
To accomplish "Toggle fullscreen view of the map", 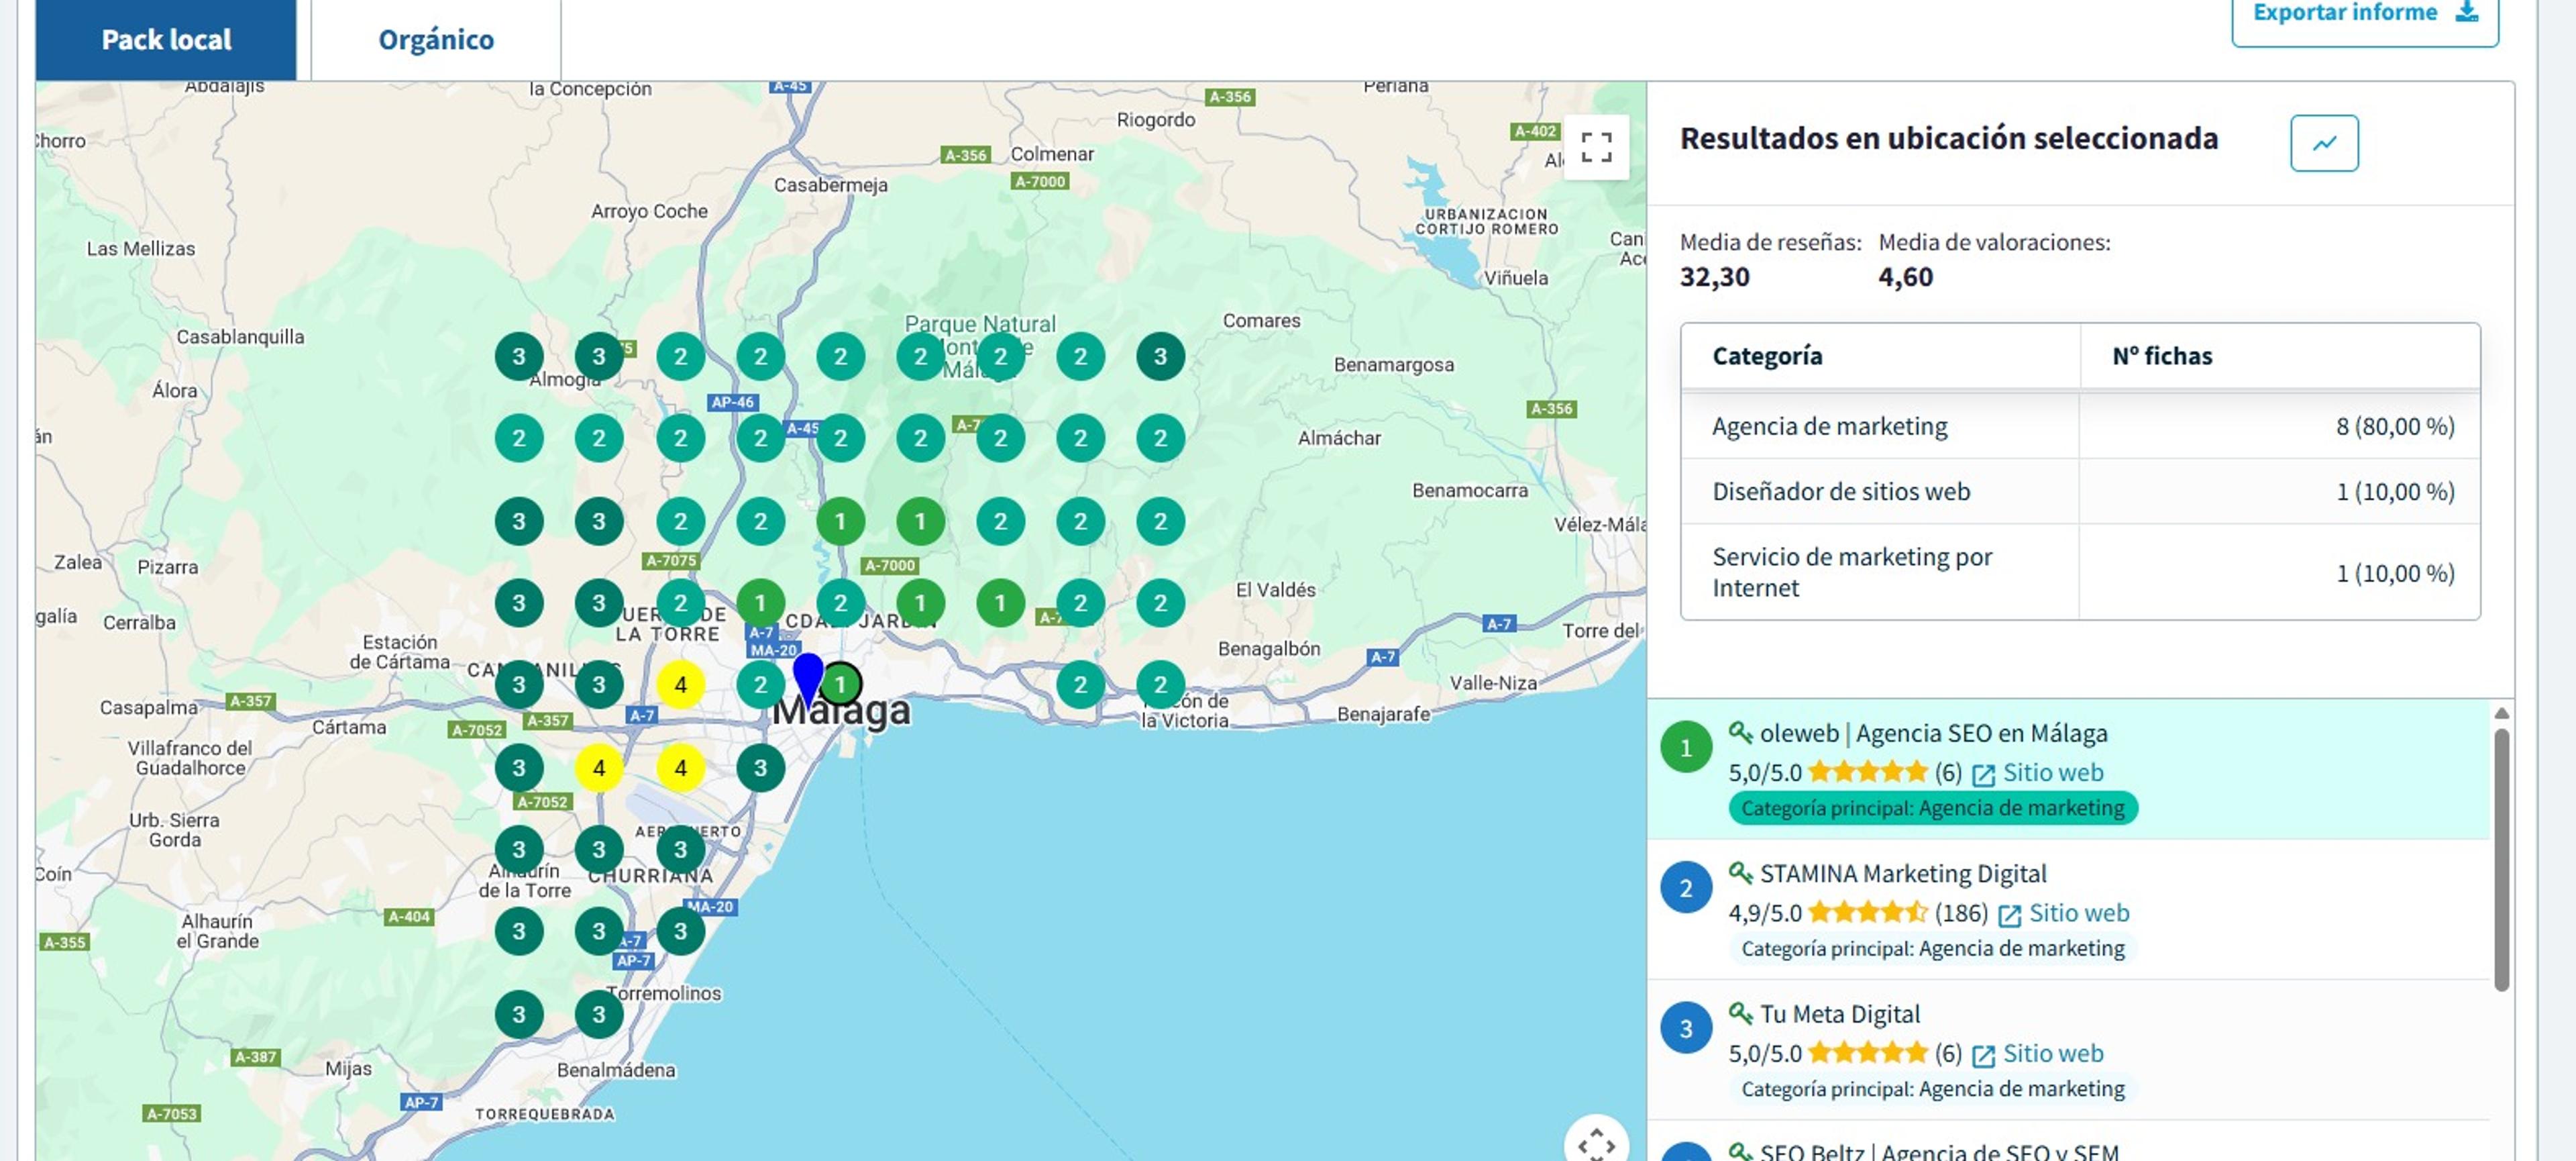I will (x=1596, y=147).
